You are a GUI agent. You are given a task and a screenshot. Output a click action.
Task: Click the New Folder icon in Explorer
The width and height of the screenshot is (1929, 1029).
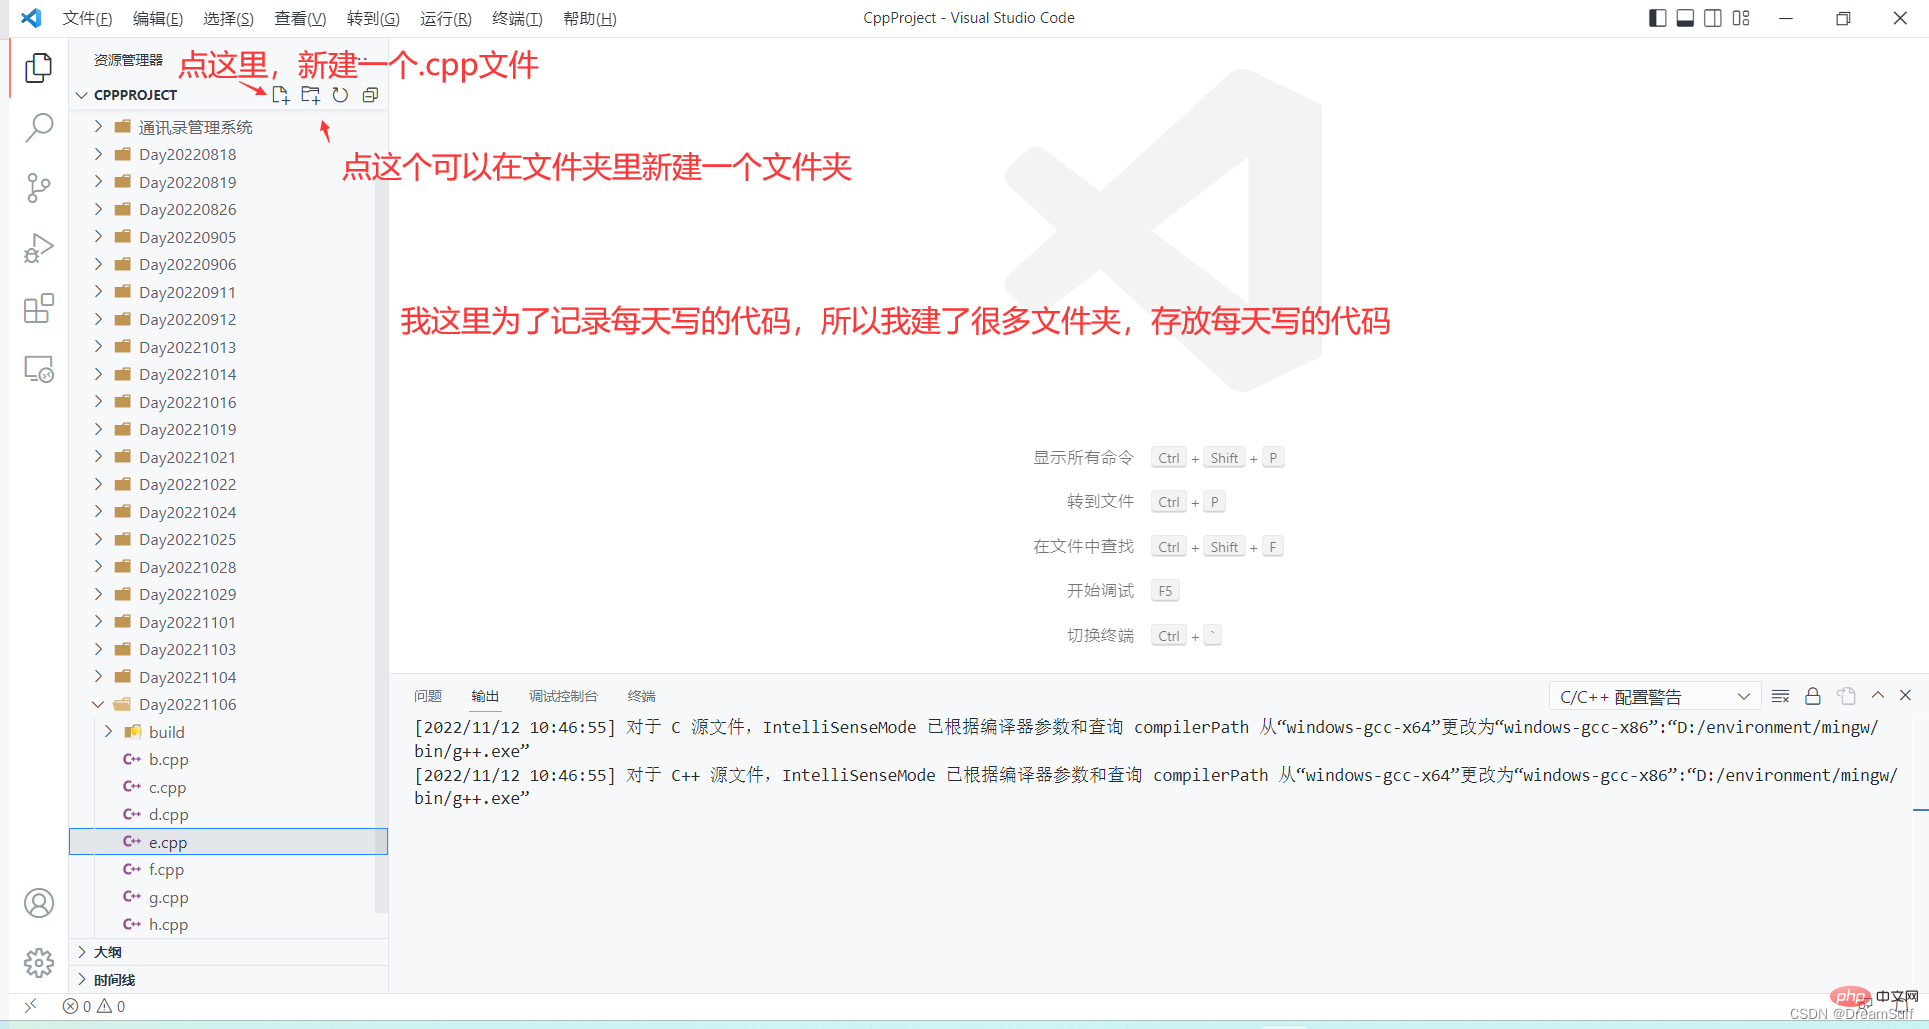click(310, 95)
